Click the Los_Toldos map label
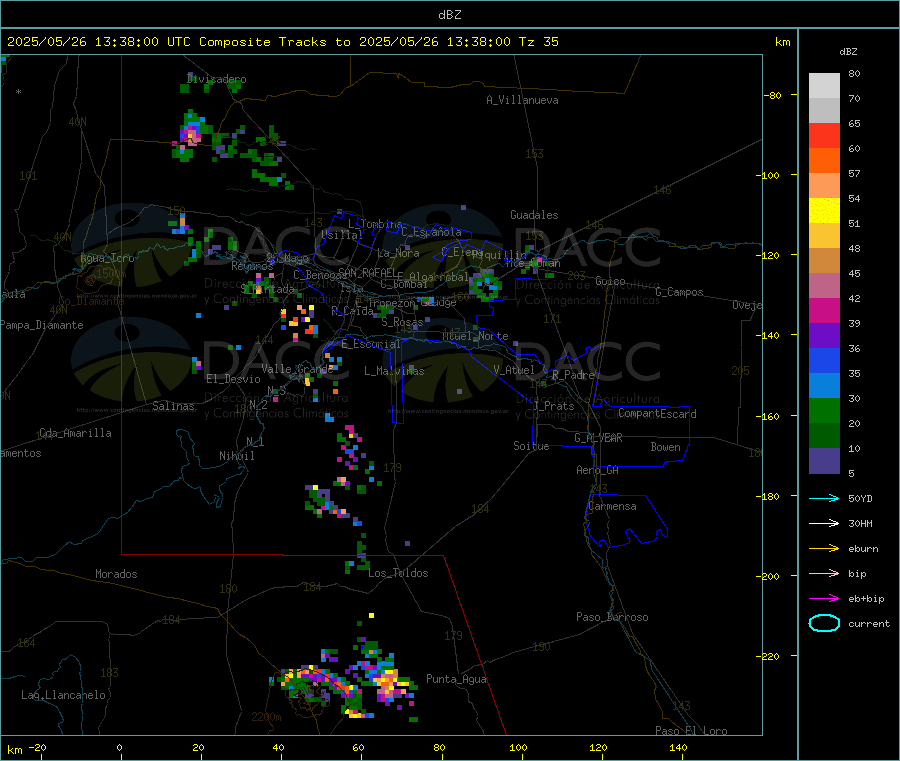The width and height of the screenshot is (900, 761). click(x=398, y=573)
